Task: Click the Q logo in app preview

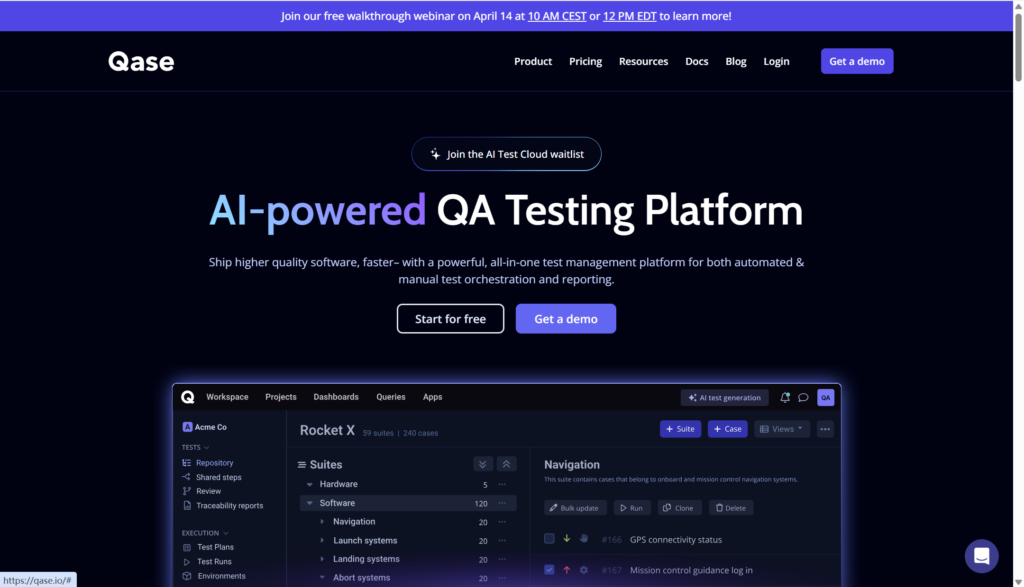Action: (188, 397)
